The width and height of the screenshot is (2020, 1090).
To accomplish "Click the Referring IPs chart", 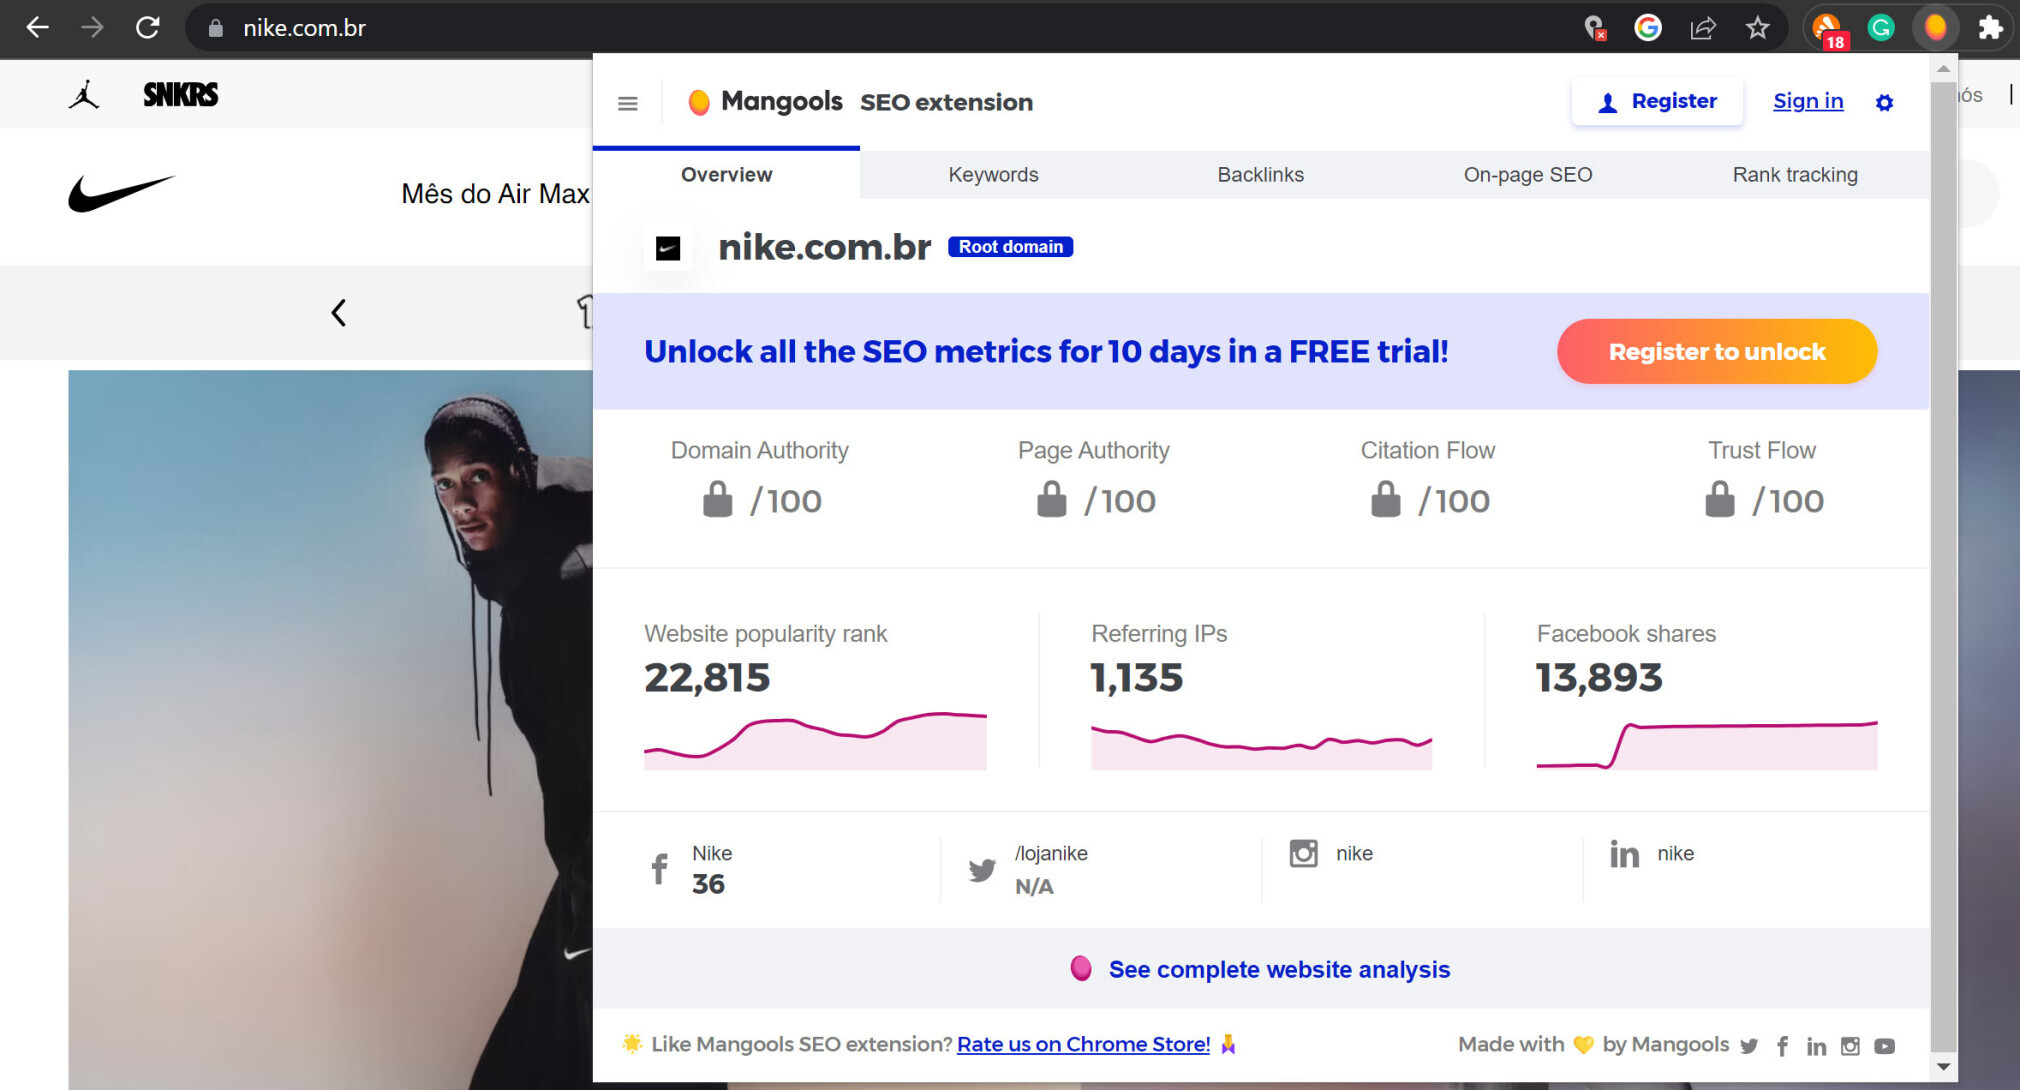I will [1261, 746].
